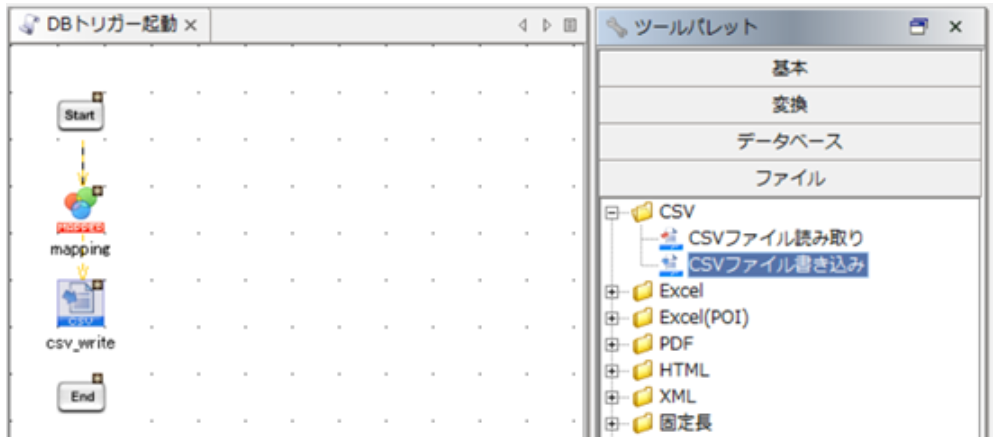The width and height of the screenshot is (995, 443).
Task: Go to the previous tab with the left arrow
Action: 523,26
